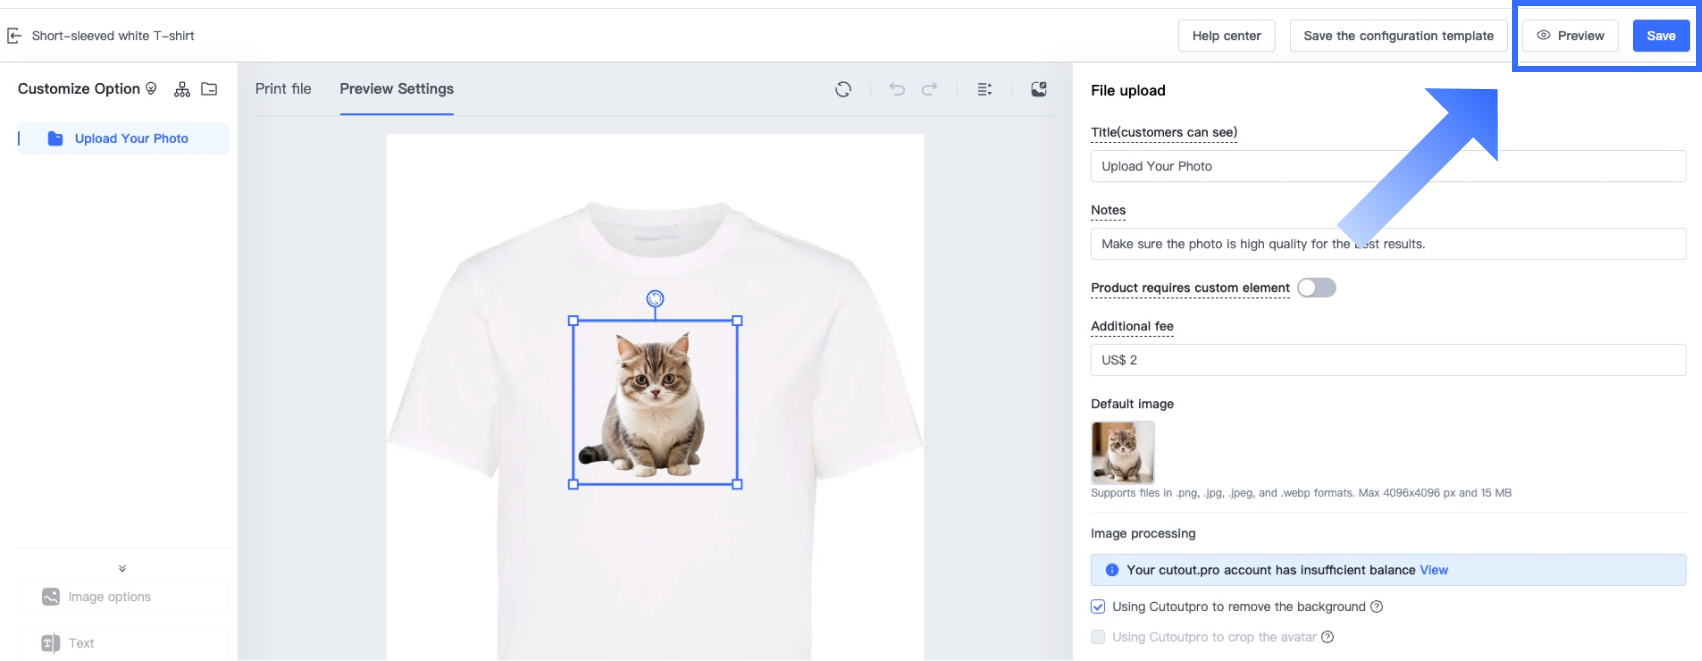Open the alignment list icon in the toolbar

[x=985, y=89]
